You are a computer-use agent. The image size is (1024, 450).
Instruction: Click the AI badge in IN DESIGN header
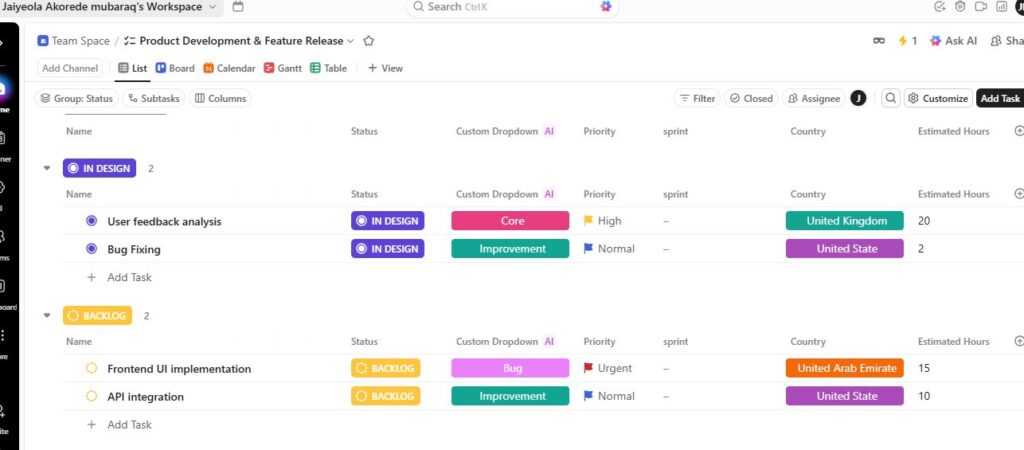(549, 194)
